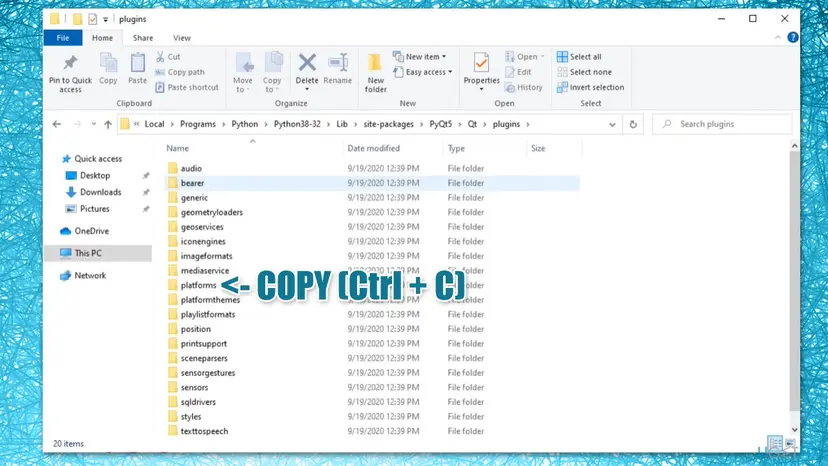828x466 pixels.
Task: Click the properties quick access toolbar icon
Action: [92, 19]
